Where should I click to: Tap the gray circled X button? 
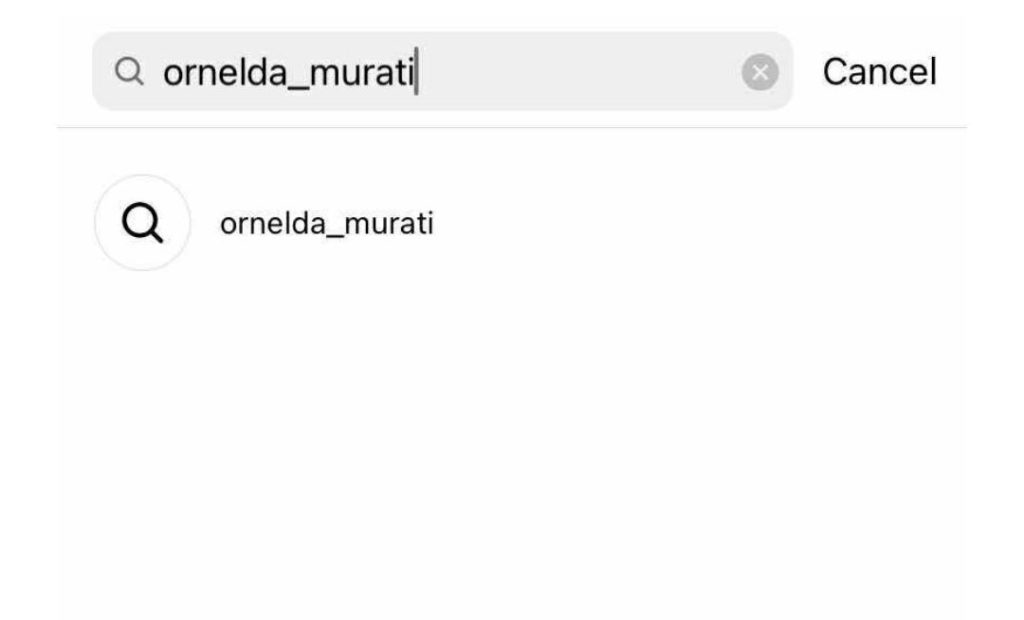click(760, 72)
